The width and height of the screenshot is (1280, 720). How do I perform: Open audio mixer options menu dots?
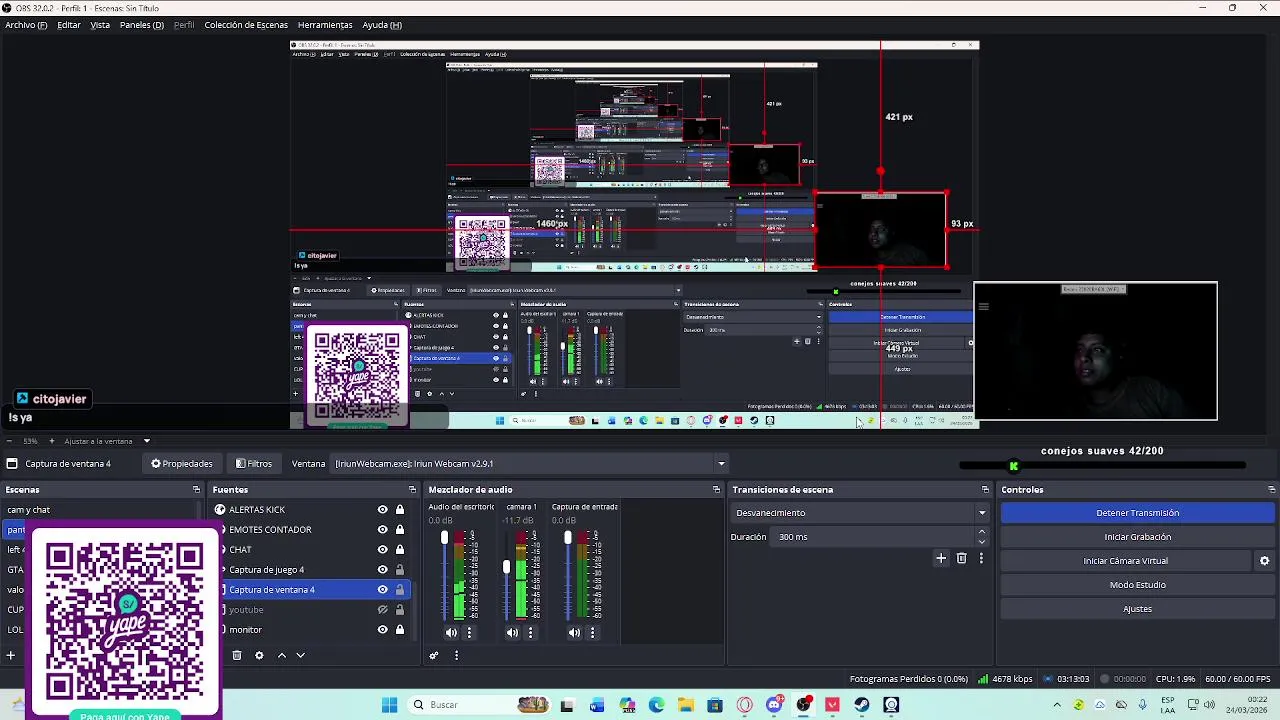pyautogui.click(x=456, y=655)
